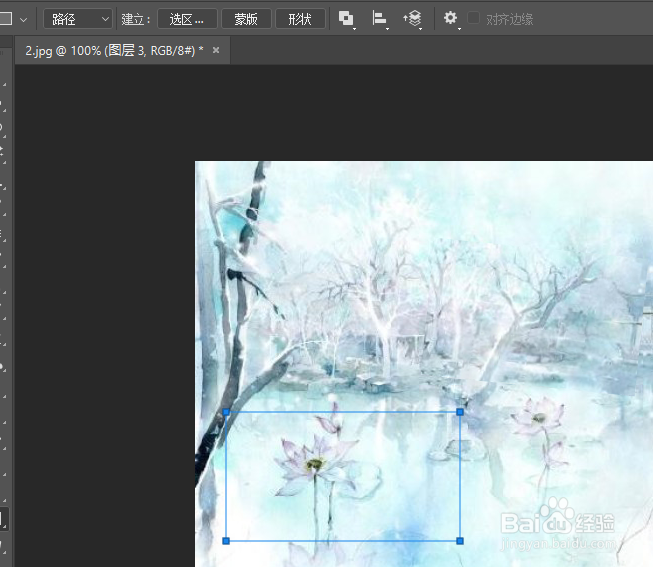This screenshot has height=567, width=653.
Task: Open the path alignment icon
Action: coord(379,19)
